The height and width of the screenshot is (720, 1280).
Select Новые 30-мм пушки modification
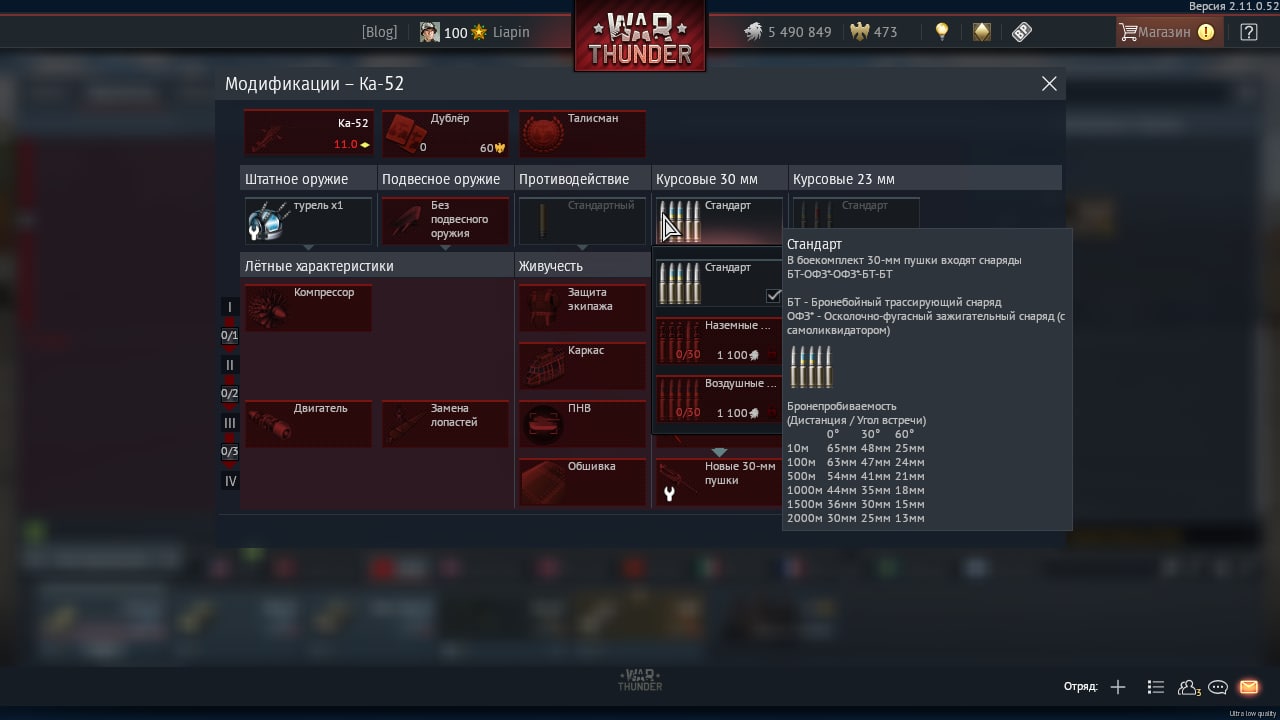tap(719, 481)
